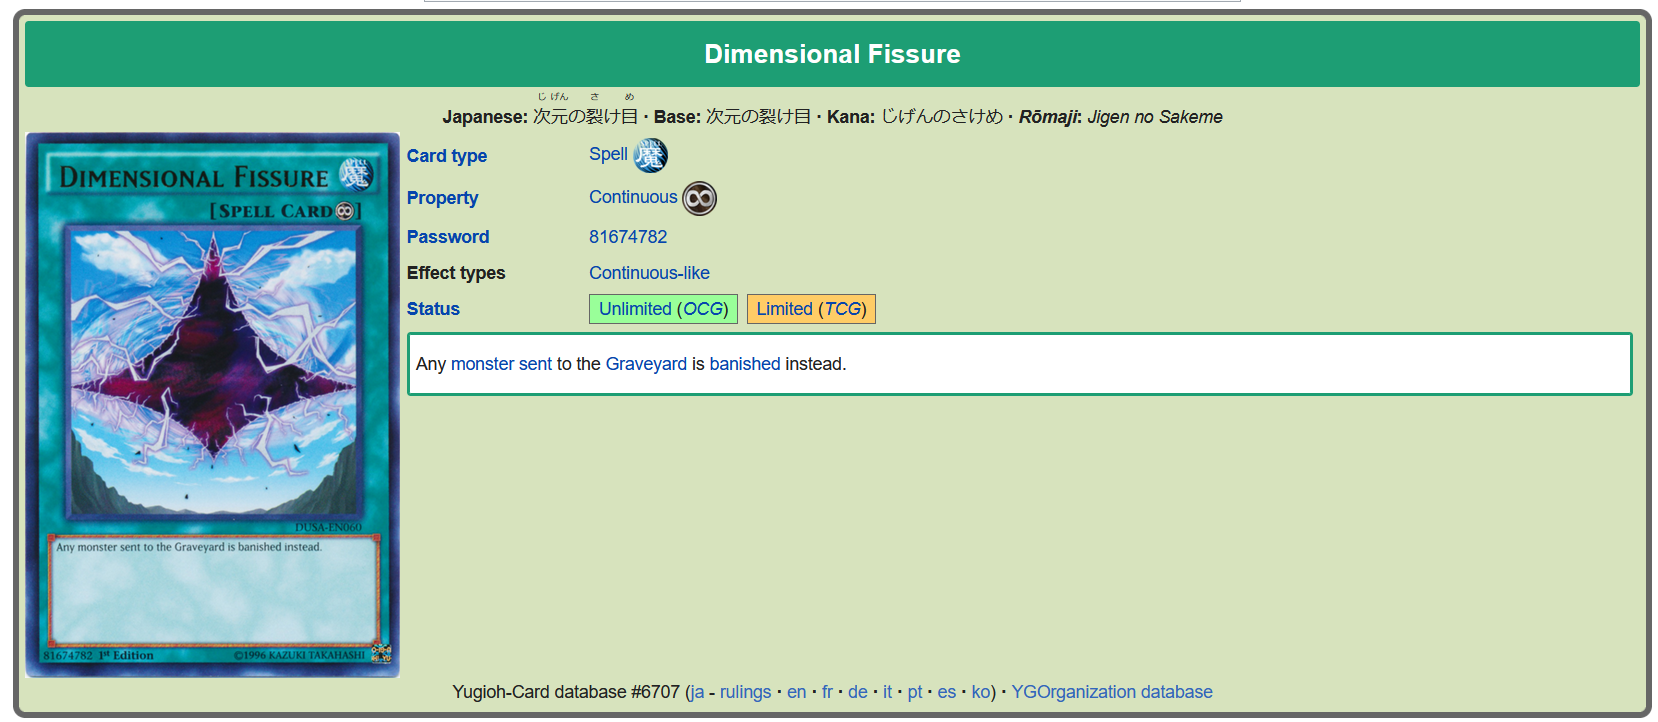Open the Dimensional Fissure card image

pos(213,405)
